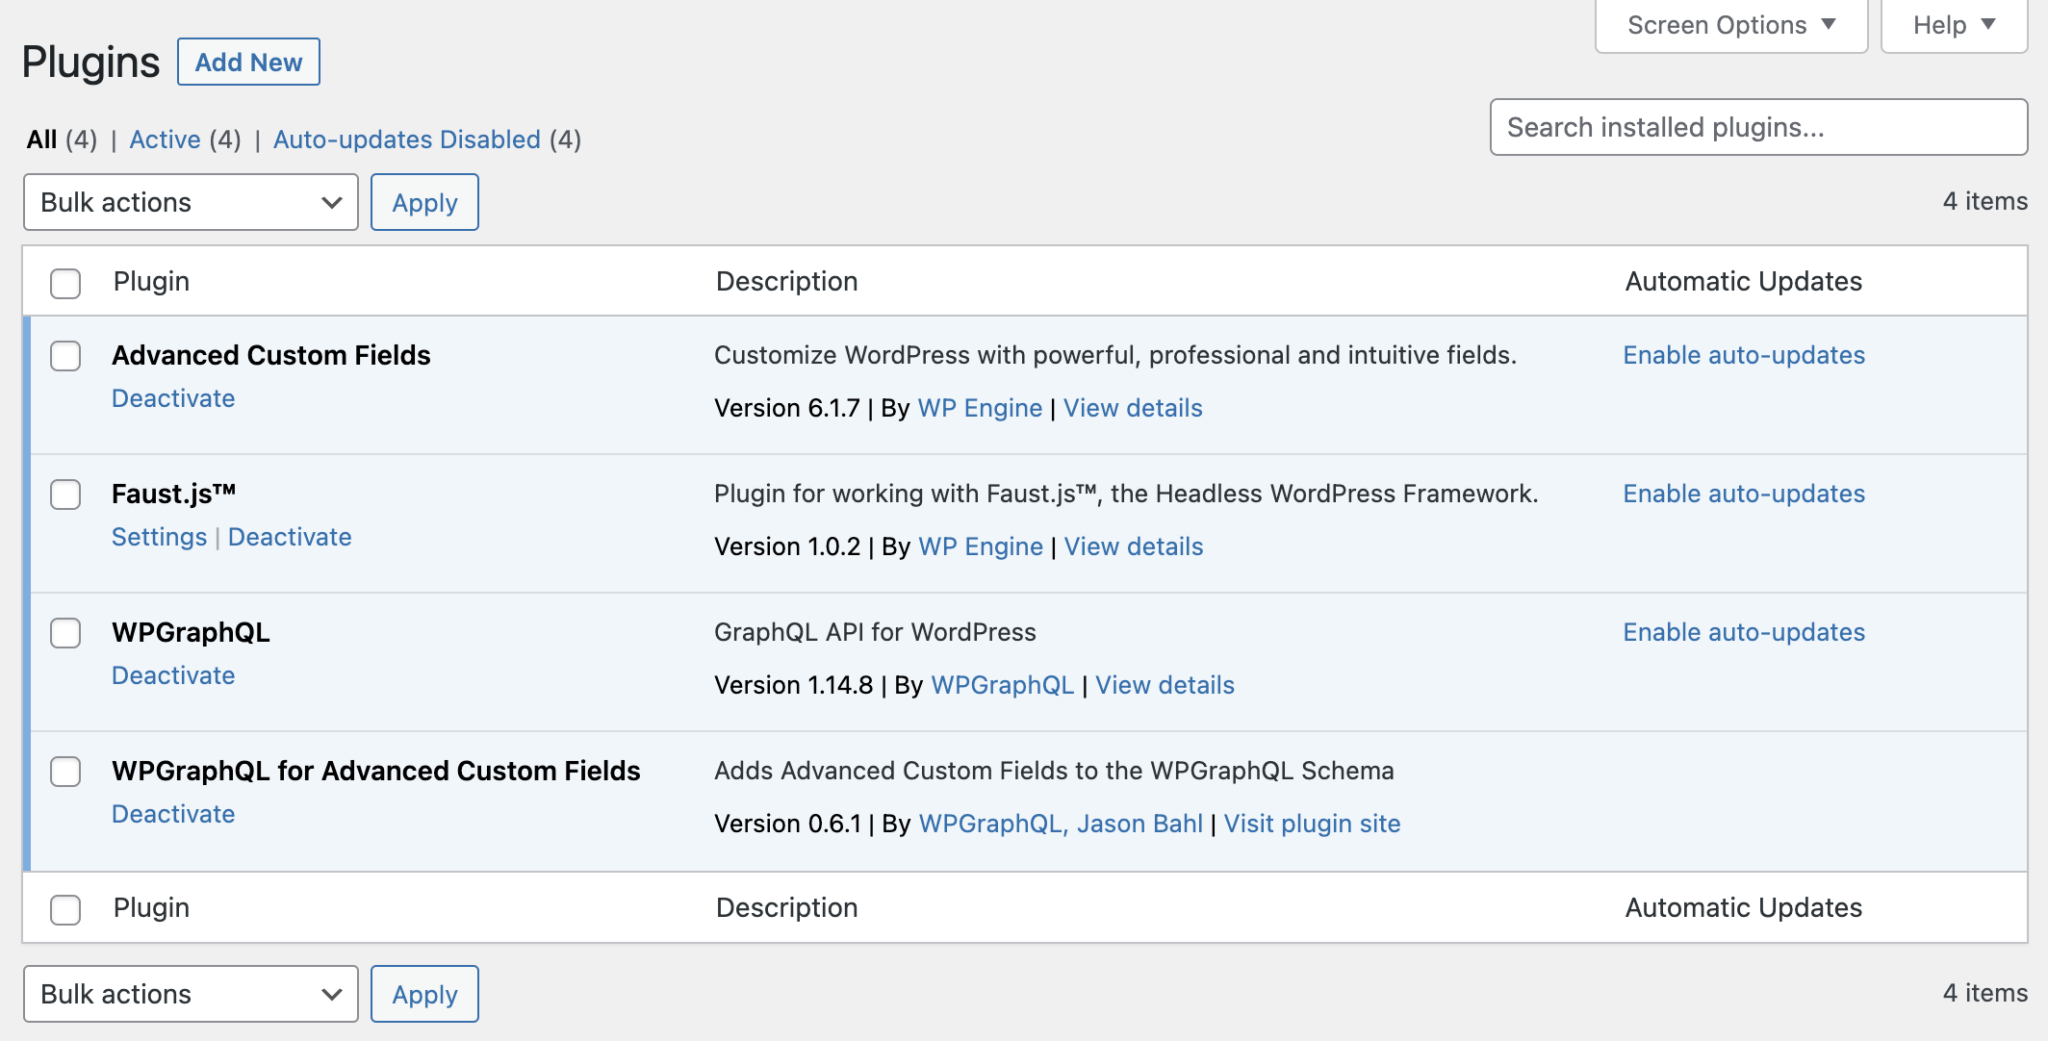Expand the Help dropdown
Image resolution: width=2048 pixels, height=1041 pixels.
pyautogui.click(x=1951, y=25)
